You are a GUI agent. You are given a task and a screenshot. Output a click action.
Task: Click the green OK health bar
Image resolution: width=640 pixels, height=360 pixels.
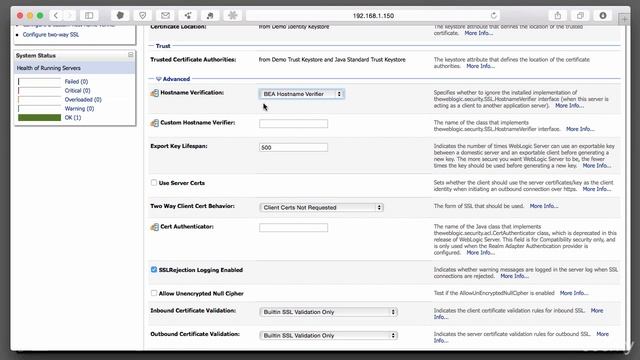40,118
